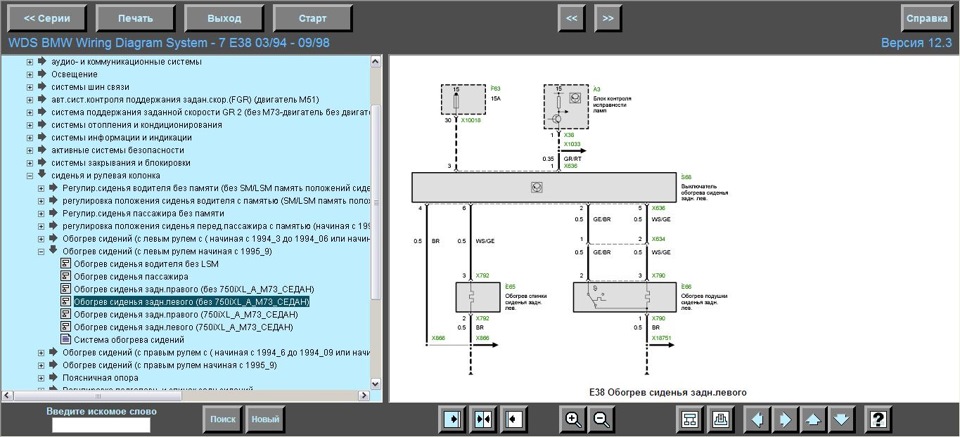960x437 pixels.
Task: Open help with the question mark icon
Action: pos(879,419)
